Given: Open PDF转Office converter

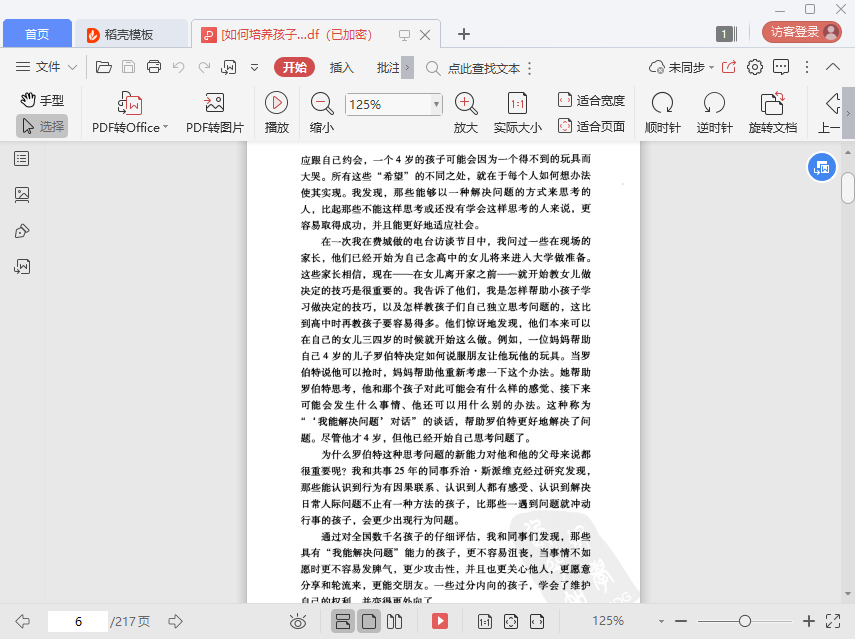Looking at the screenshot, I should [x=129, y=113].
